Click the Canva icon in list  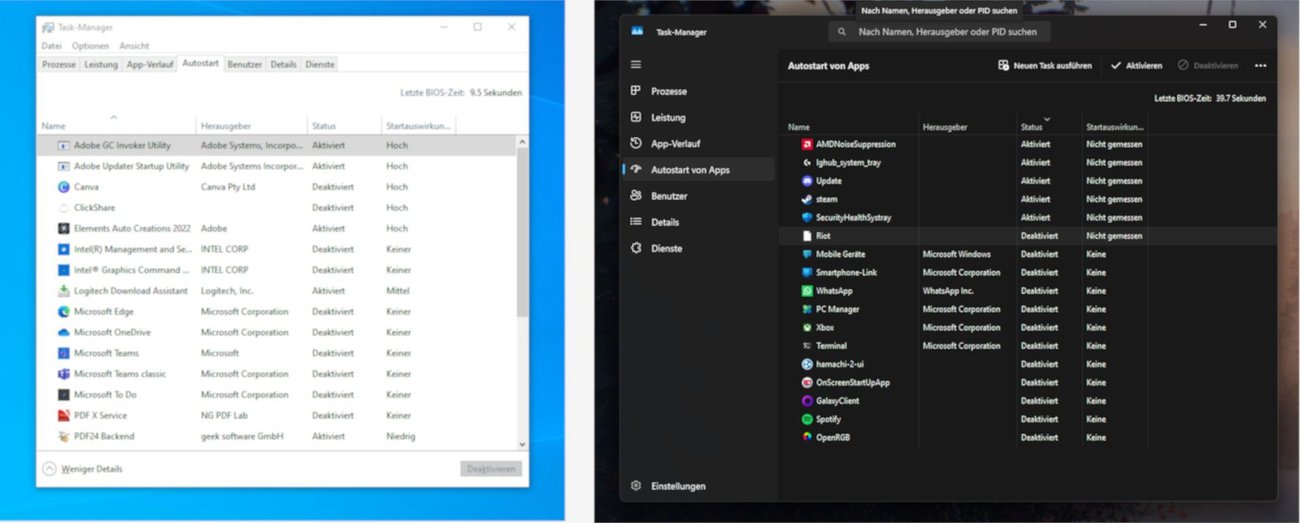[64, 187]
